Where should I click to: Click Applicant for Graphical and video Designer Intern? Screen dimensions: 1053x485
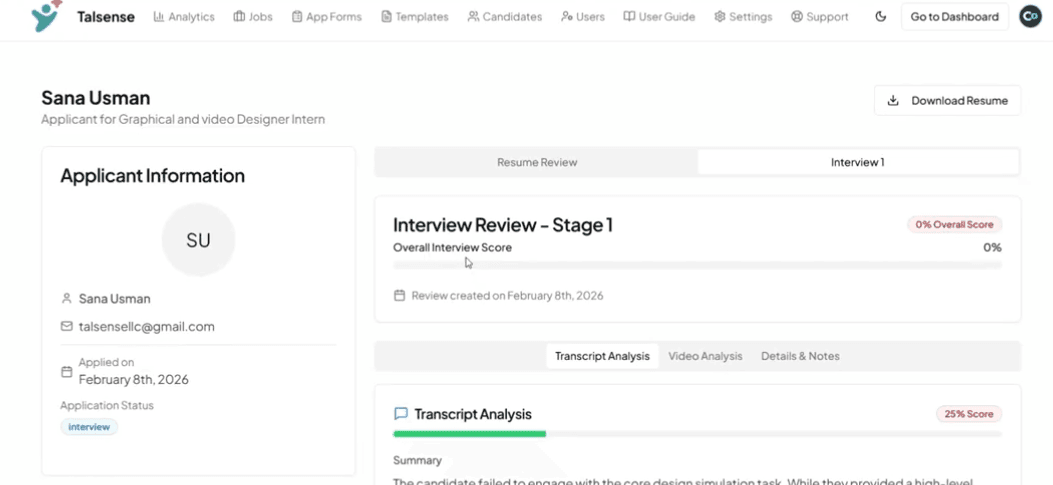[x=183, y=120]
